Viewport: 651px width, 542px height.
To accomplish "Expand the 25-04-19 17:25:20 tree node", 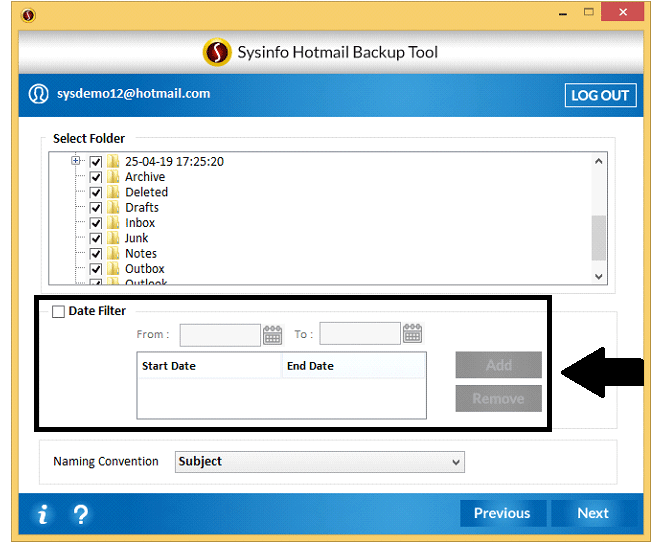I will (x=76, y=160).
